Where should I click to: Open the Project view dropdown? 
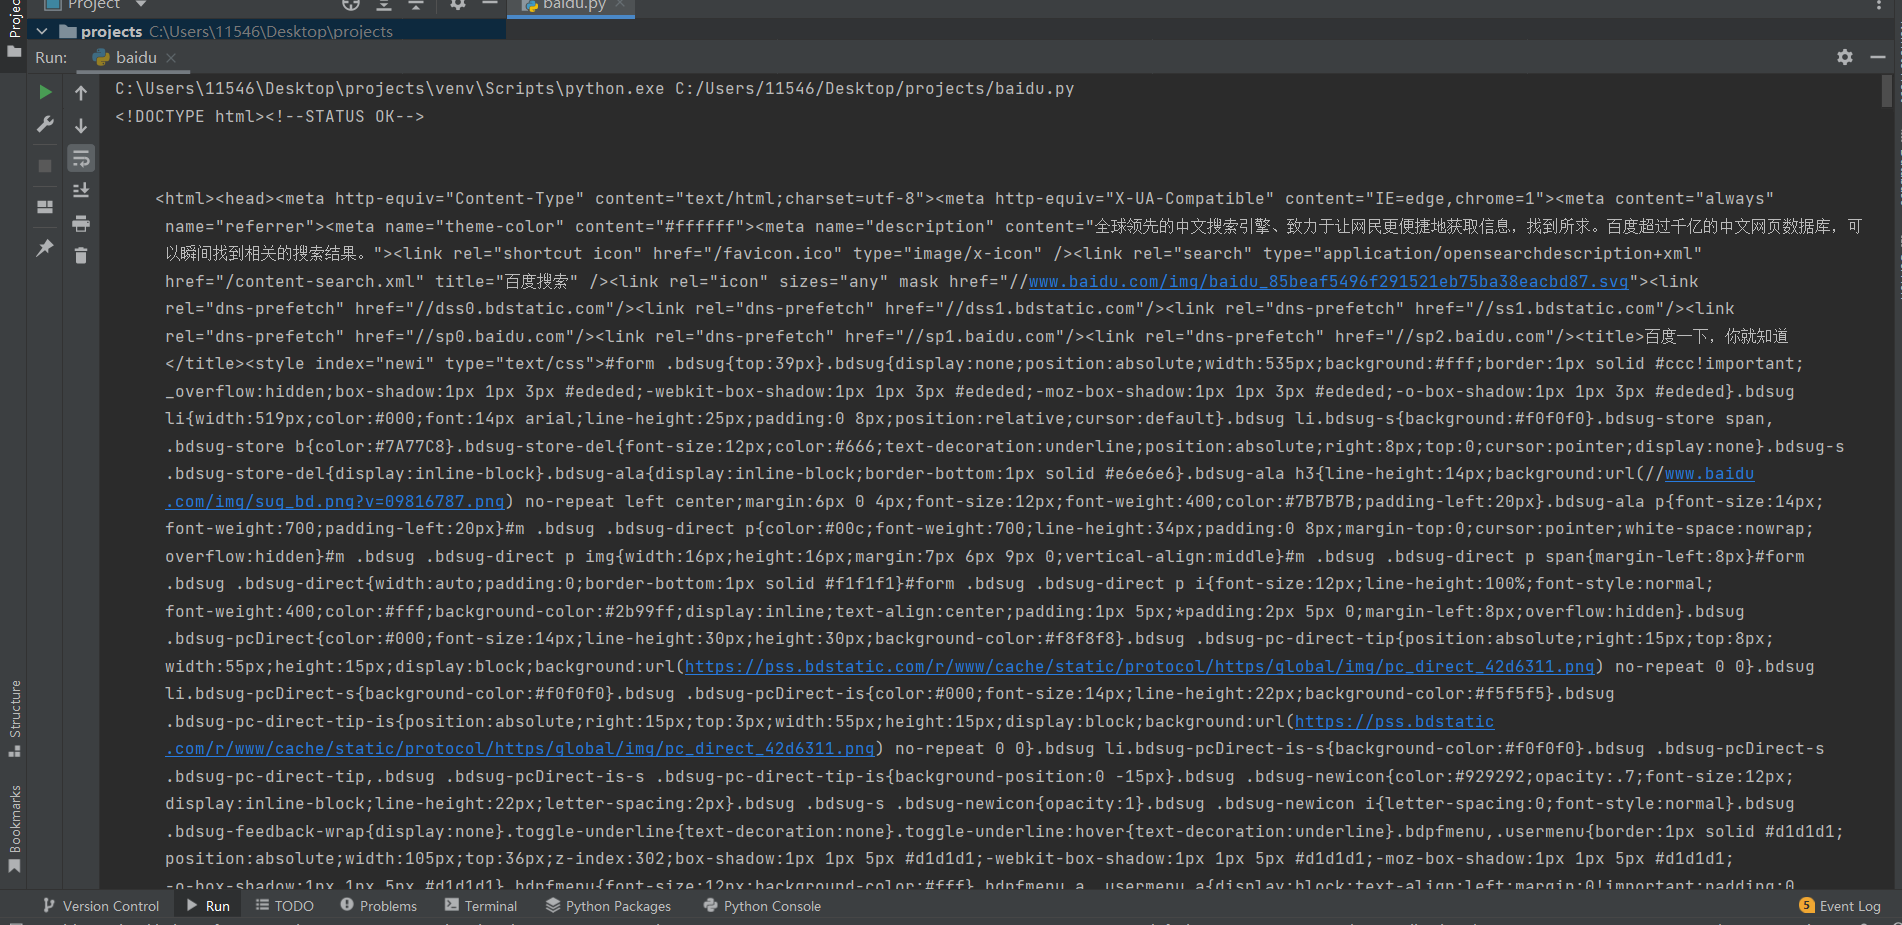click(x=95, y=5)
